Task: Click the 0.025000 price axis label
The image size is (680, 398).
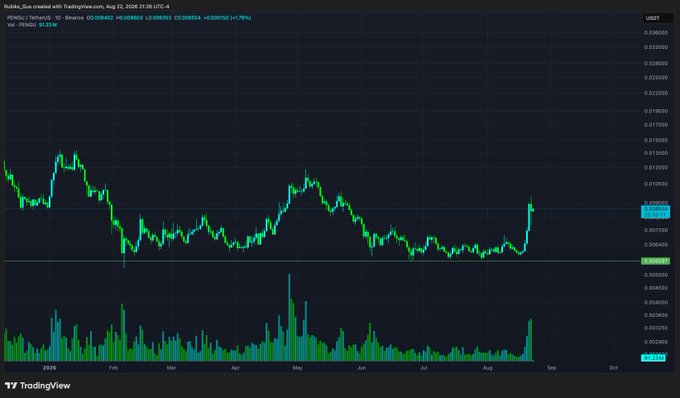Action: point(656,77)
